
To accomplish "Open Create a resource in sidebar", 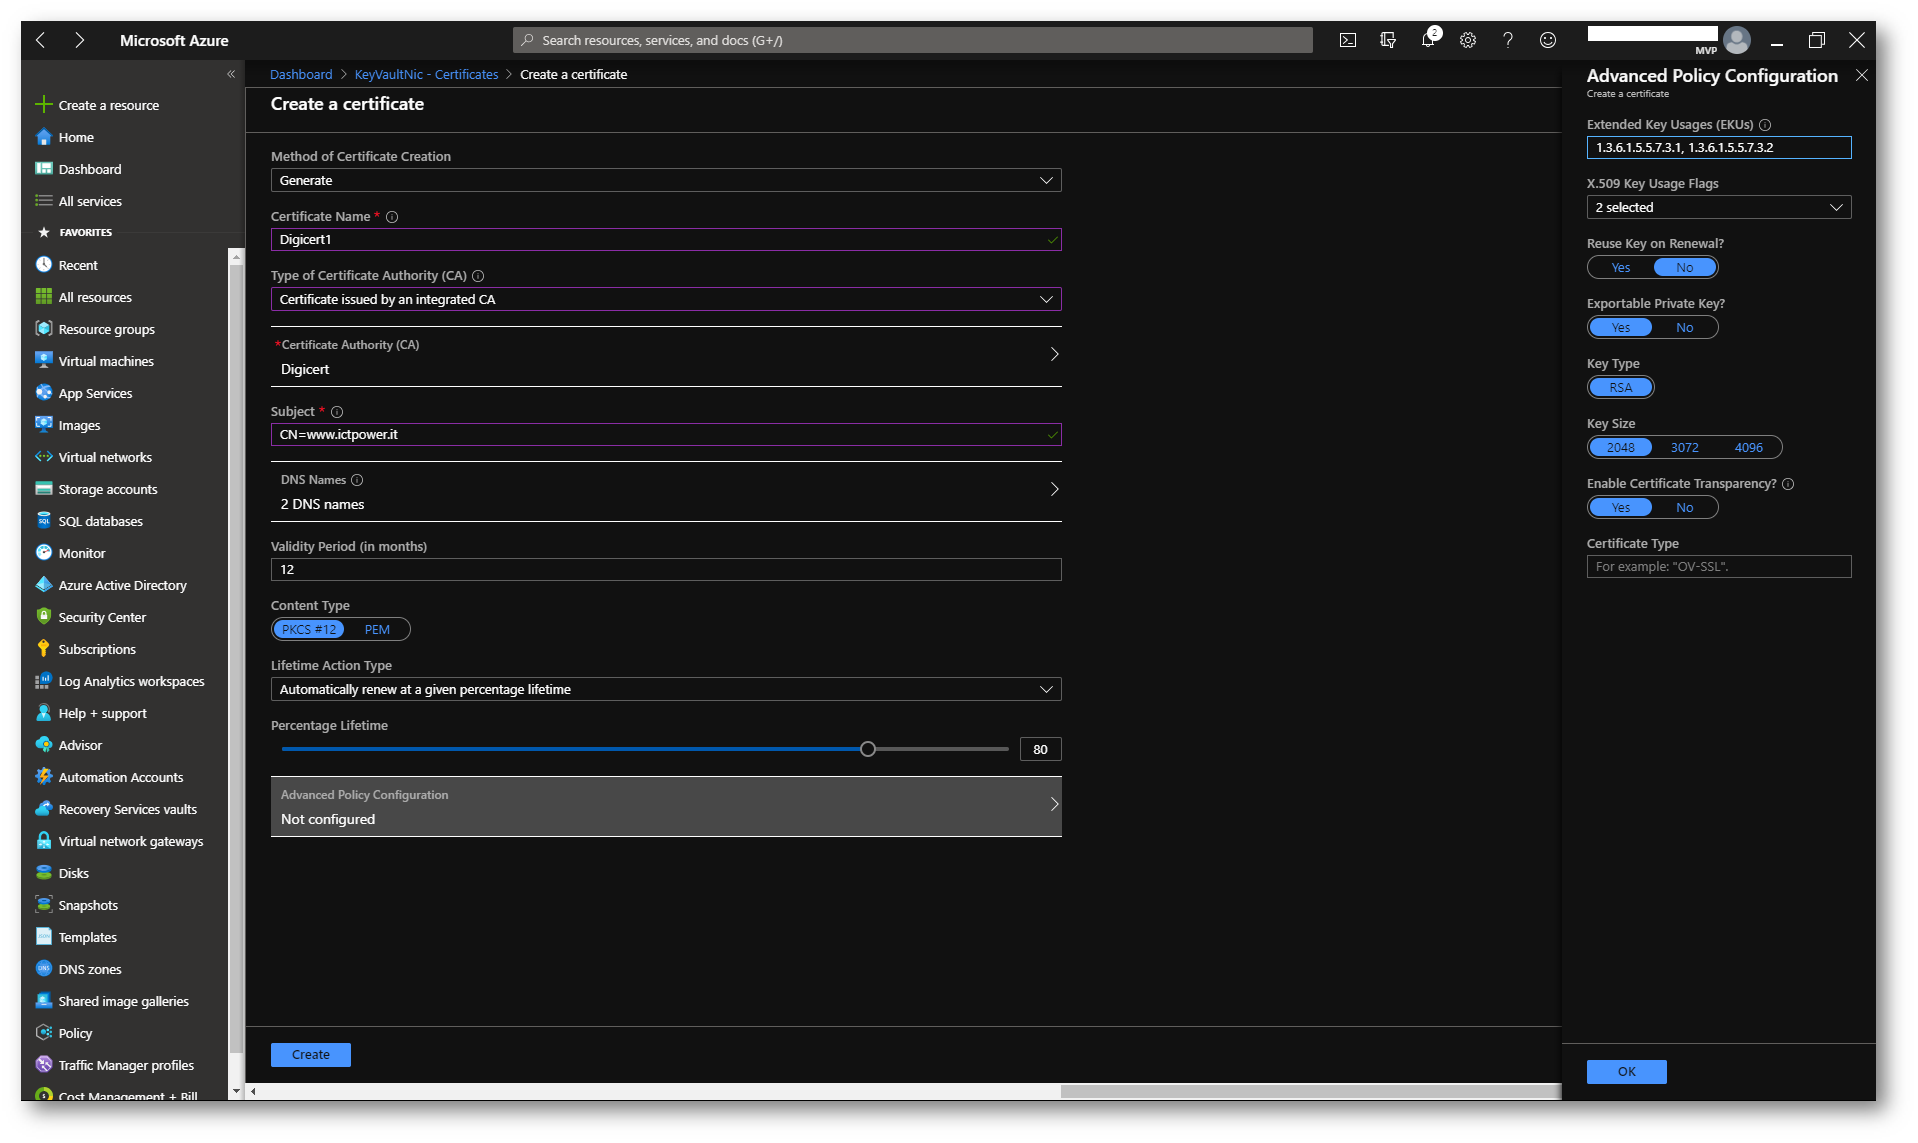I will (108, 106).
